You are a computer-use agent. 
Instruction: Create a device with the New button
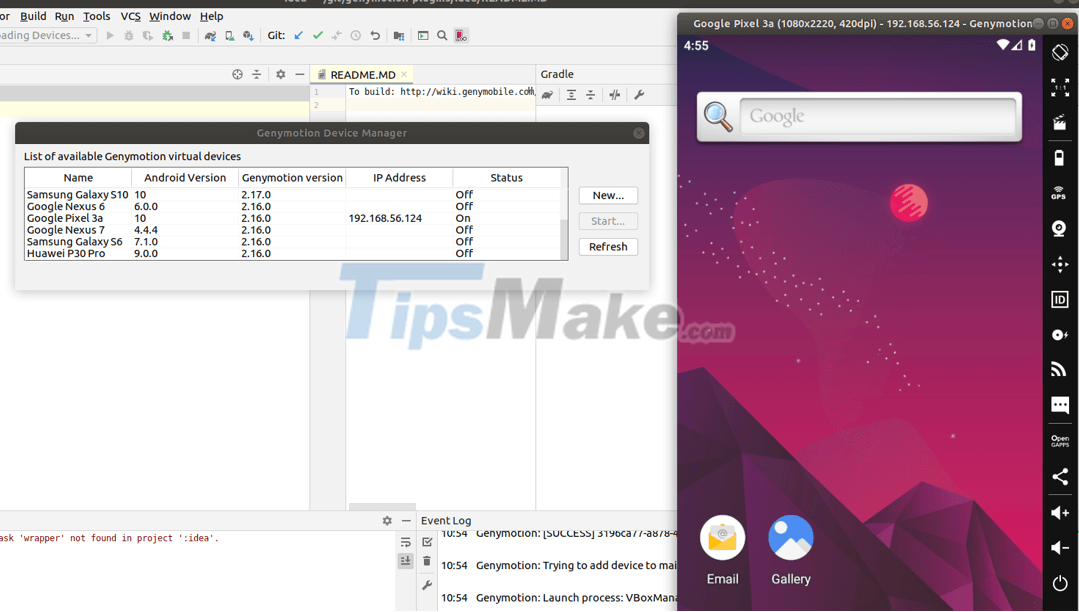tap(607, 195)
